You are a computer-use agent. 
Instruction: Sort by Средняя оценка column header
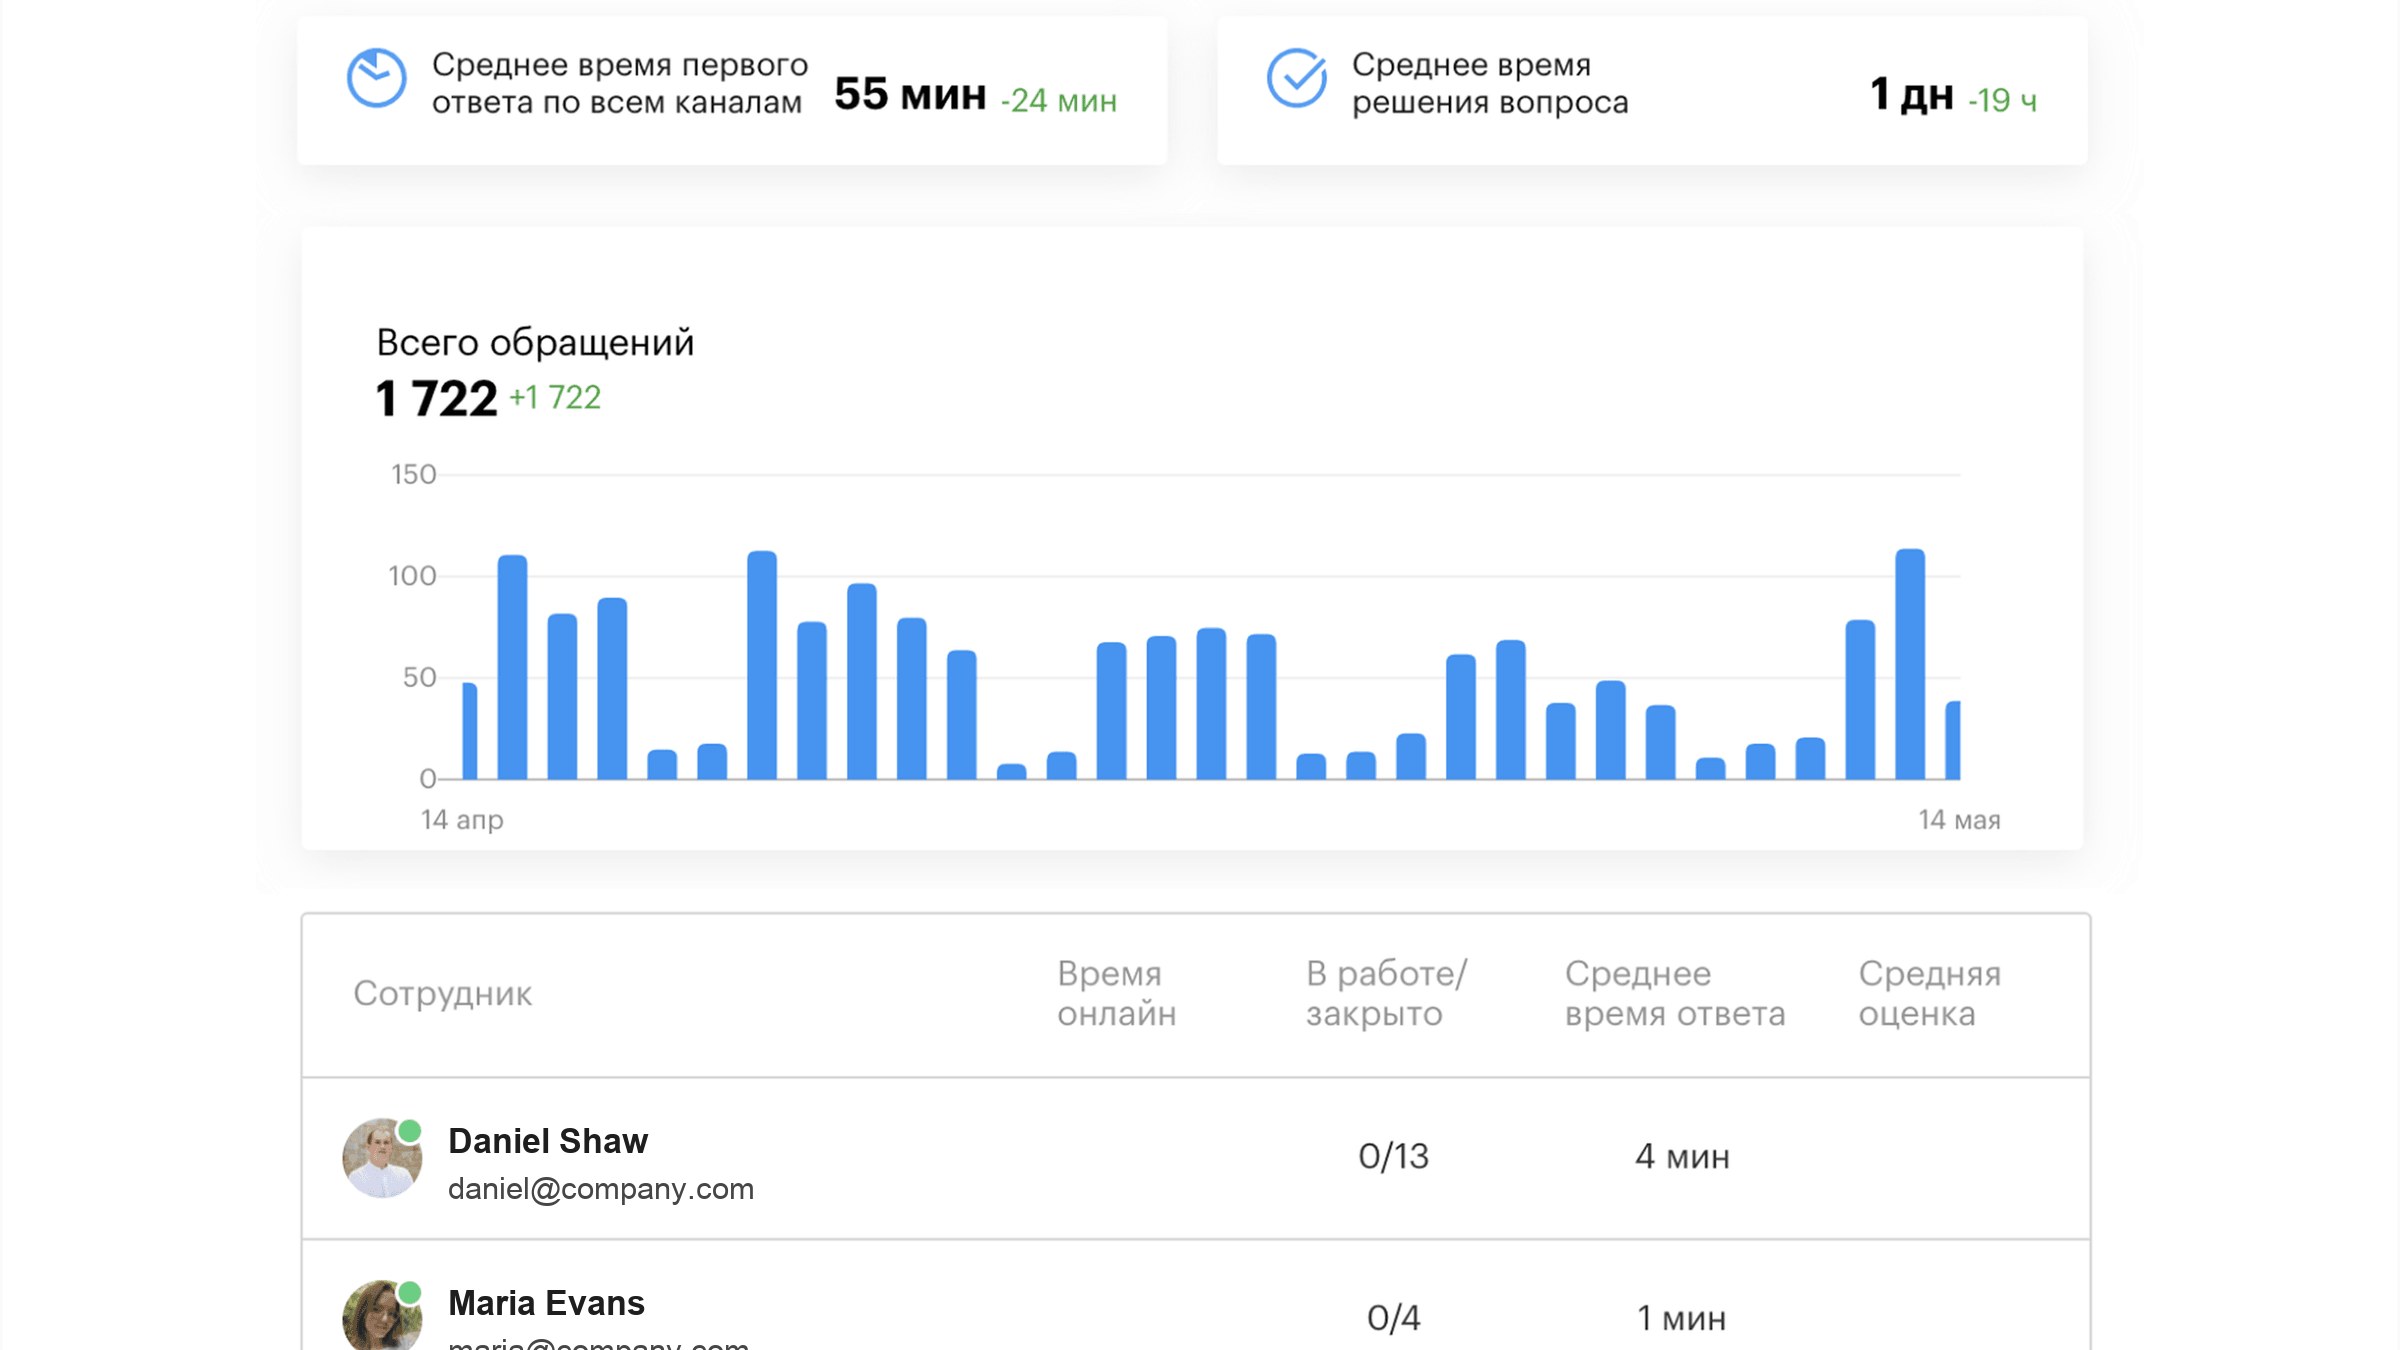click(1930, 993)
